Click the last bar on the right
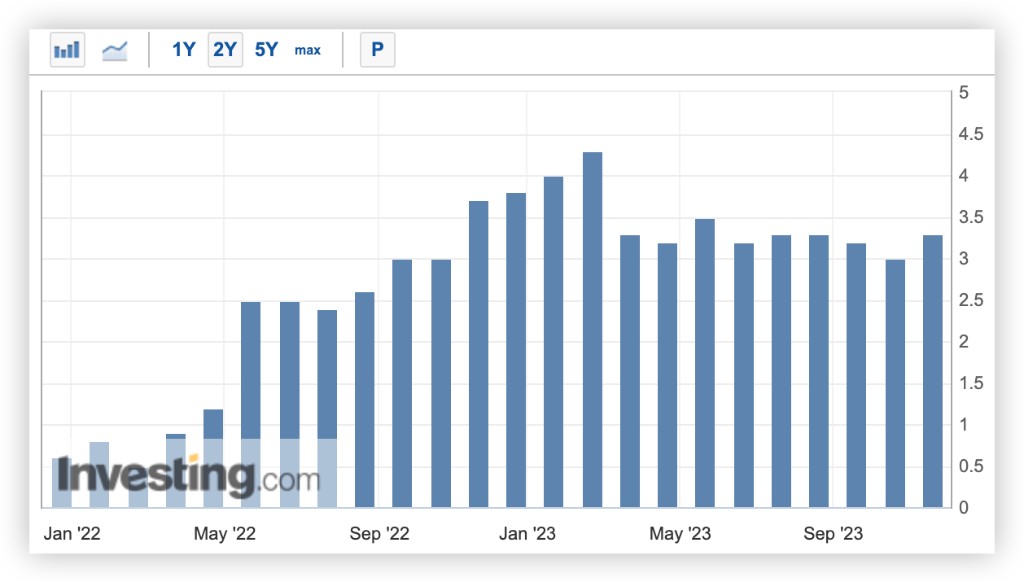Screen dimensions: 1024x582 (x=933, y=371)
